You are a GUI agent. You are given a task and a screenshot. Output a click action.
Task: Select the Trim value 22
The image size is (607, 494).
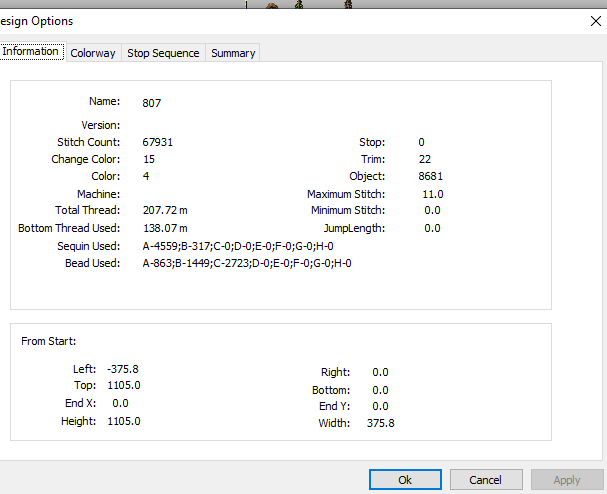click(425, 159)
